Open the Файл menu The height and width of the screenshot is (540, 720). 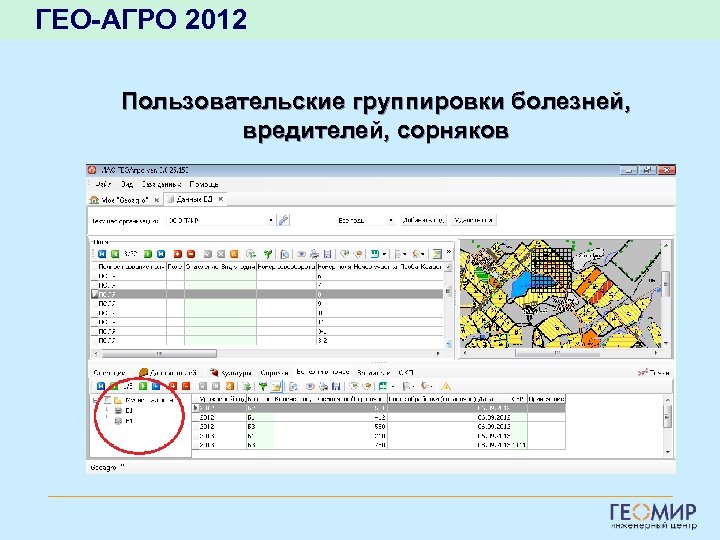pyautogui.click(x=104, y=184)
